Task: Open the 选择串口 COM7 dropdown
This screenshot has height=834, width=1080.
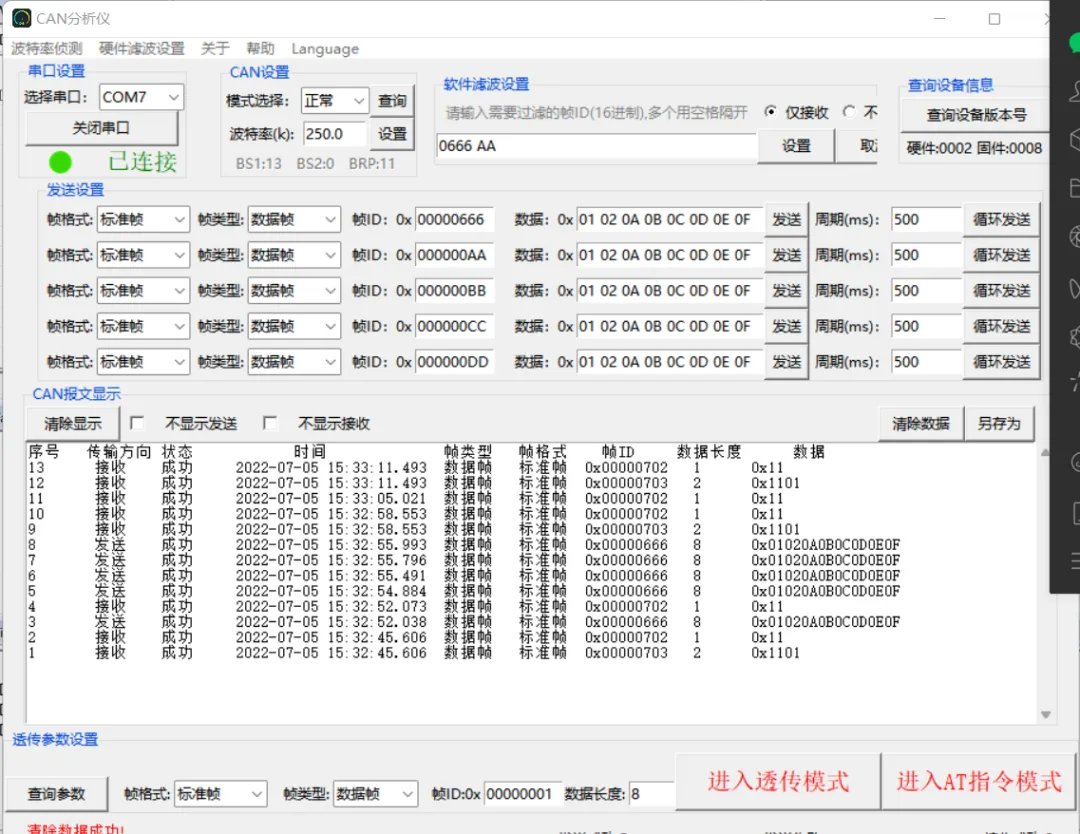Action: (x=141, y=97)
